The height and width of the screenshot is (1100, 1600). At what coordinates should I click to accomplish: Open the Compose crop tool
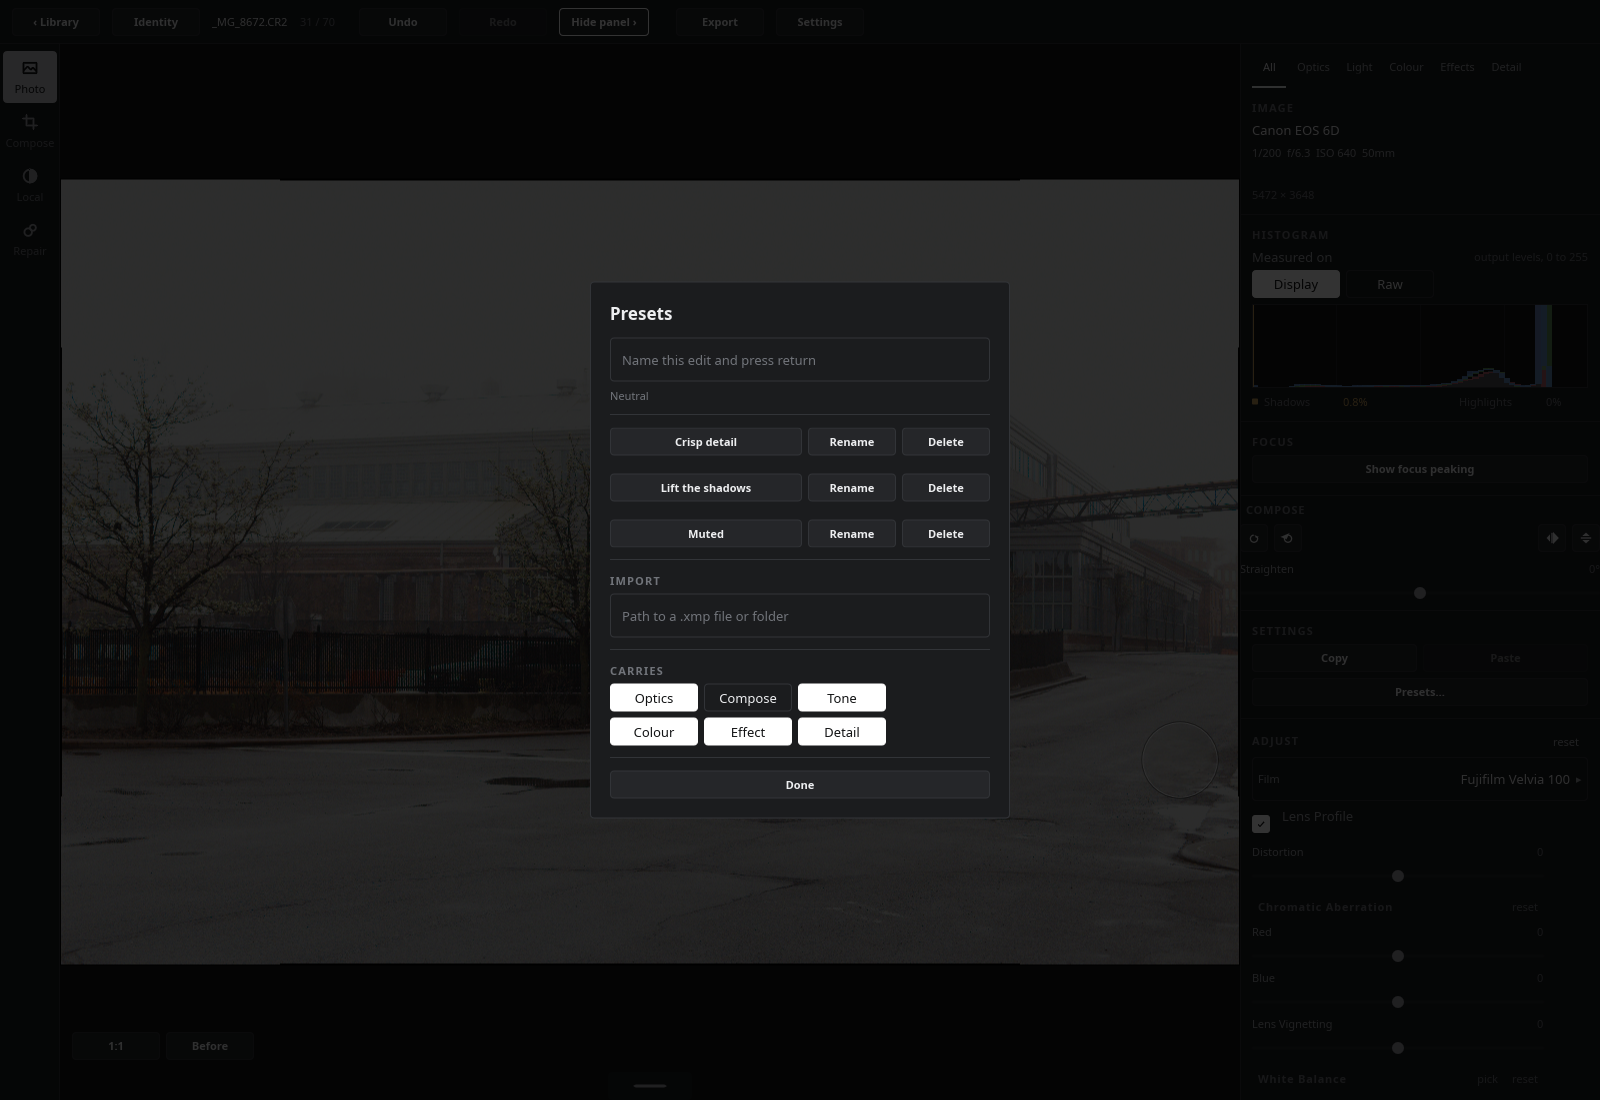(x=30, y=131)
